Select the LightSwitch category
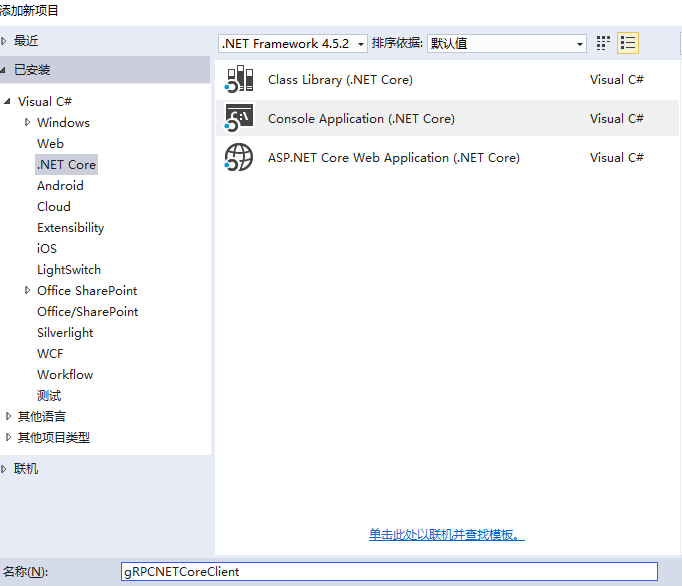This screenshot has height=586, width=682. (x=69, y=270)
